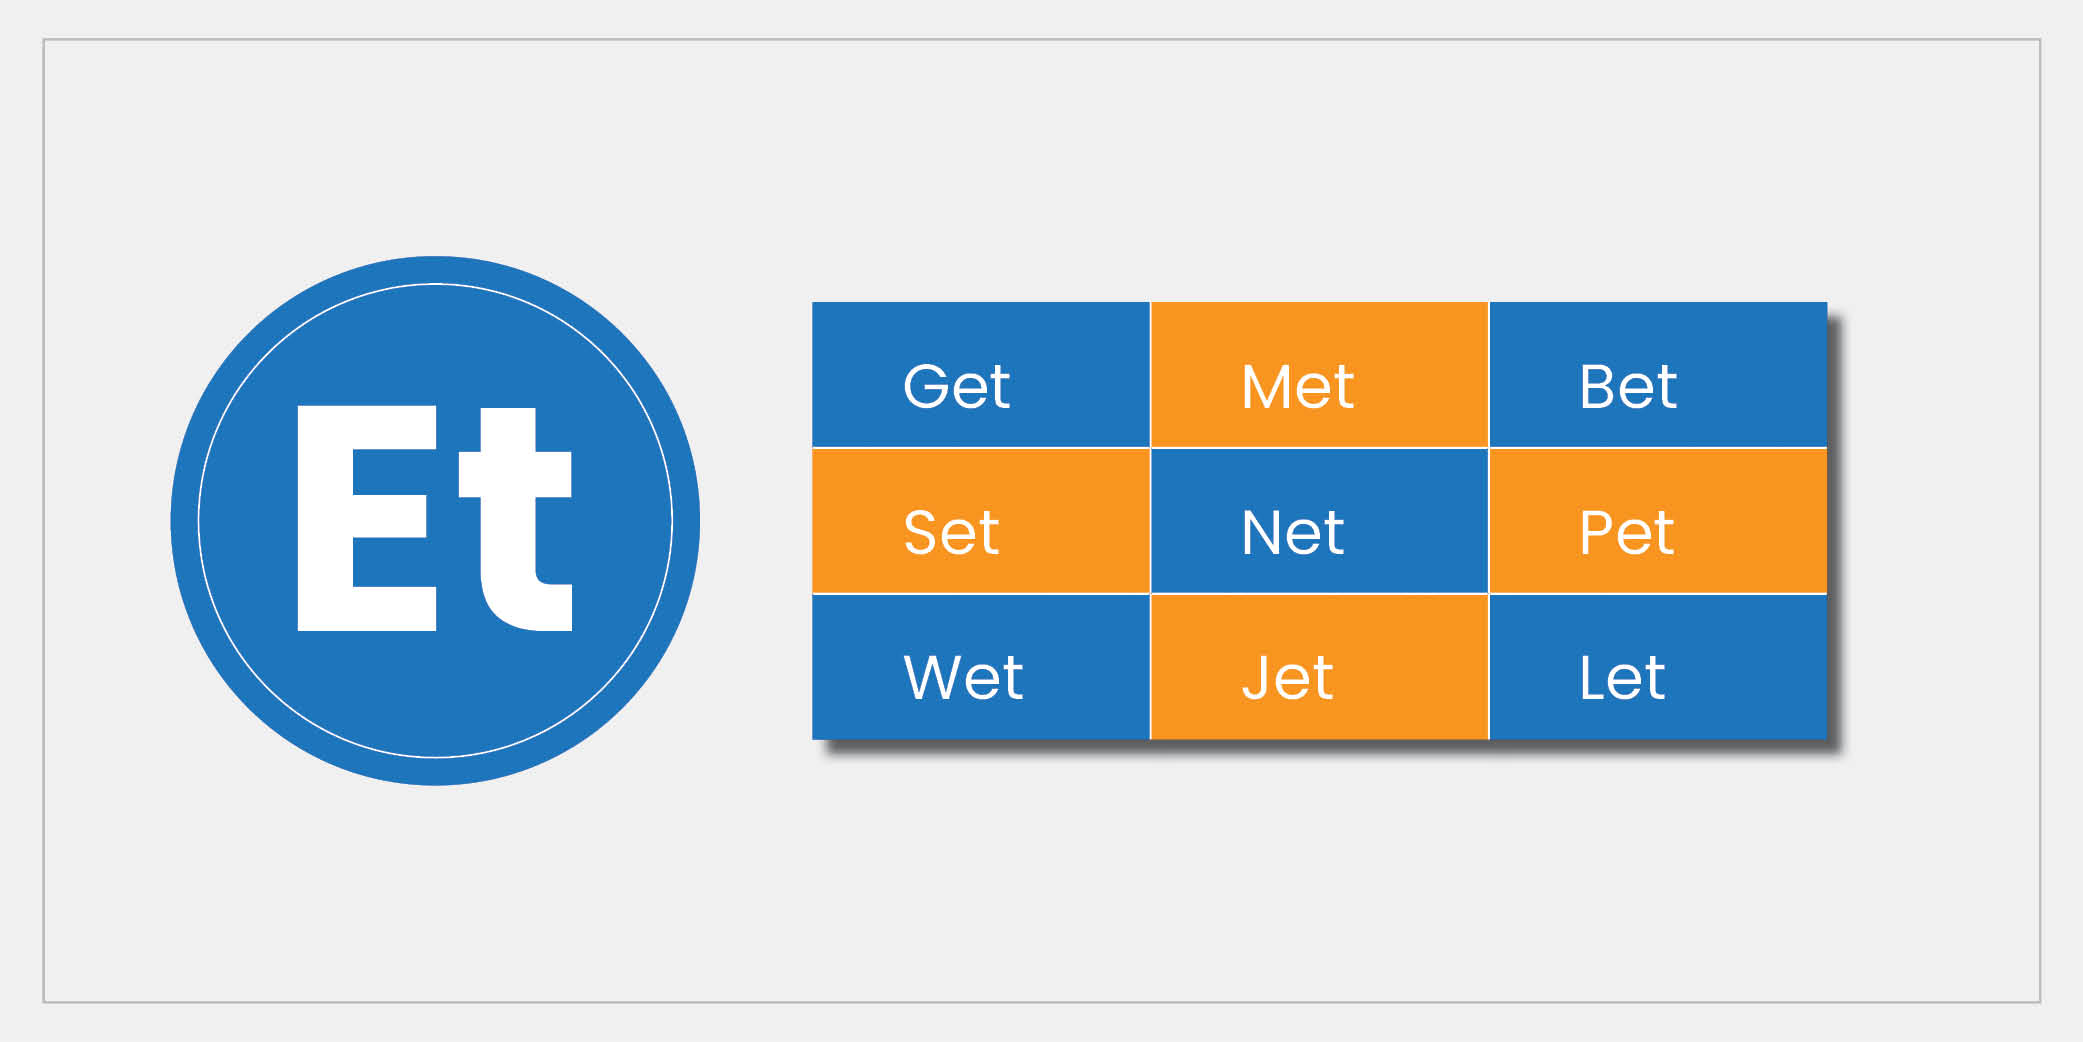
Task: Click the big white letter E
Action: tap(366, 518)
